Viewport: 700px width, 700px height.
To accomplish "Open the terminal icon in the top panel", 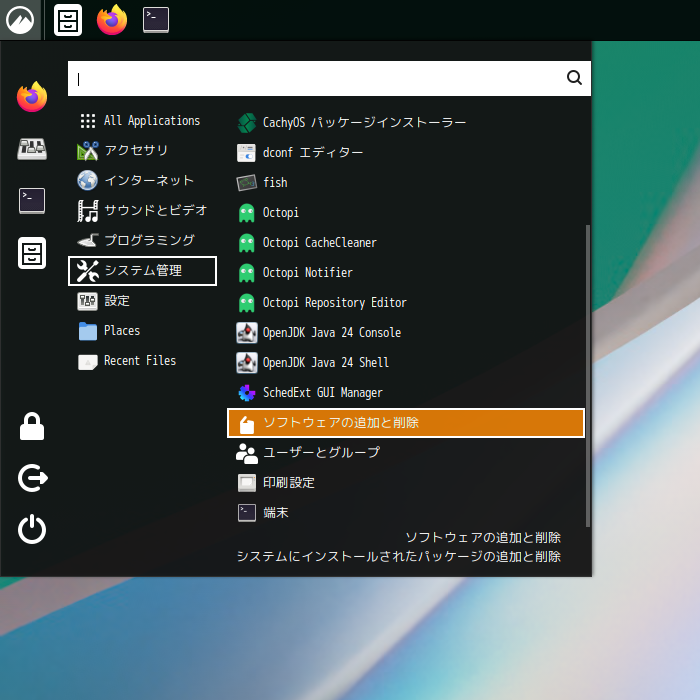I will (155, 20).
